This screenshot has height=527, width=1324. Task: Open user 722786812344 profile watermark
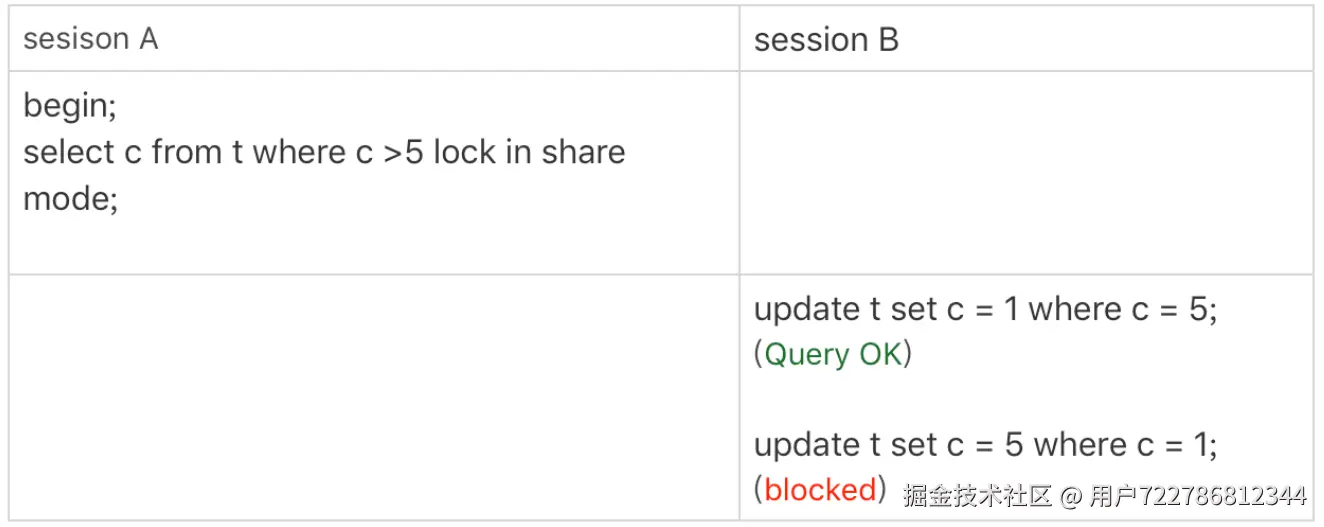click(x=1197, y=496)
